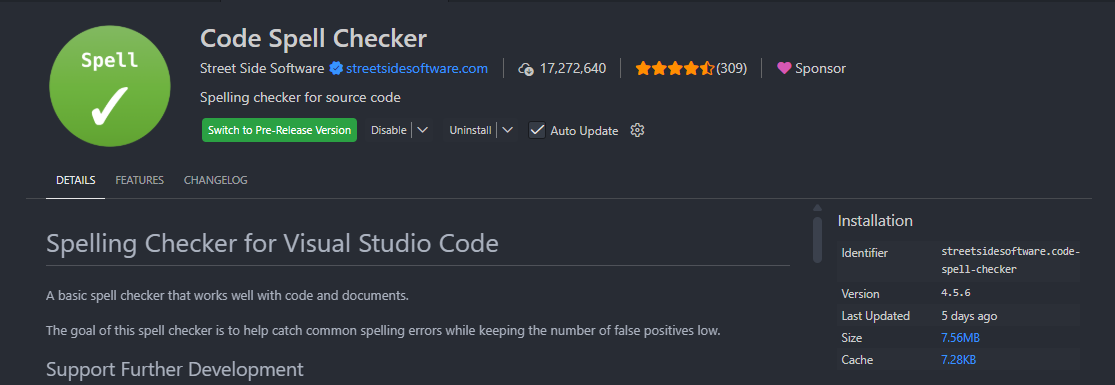The height and width of the screenshot is (385, 1115).
Task: Click the Uninstall button
Action: point(470,130)
